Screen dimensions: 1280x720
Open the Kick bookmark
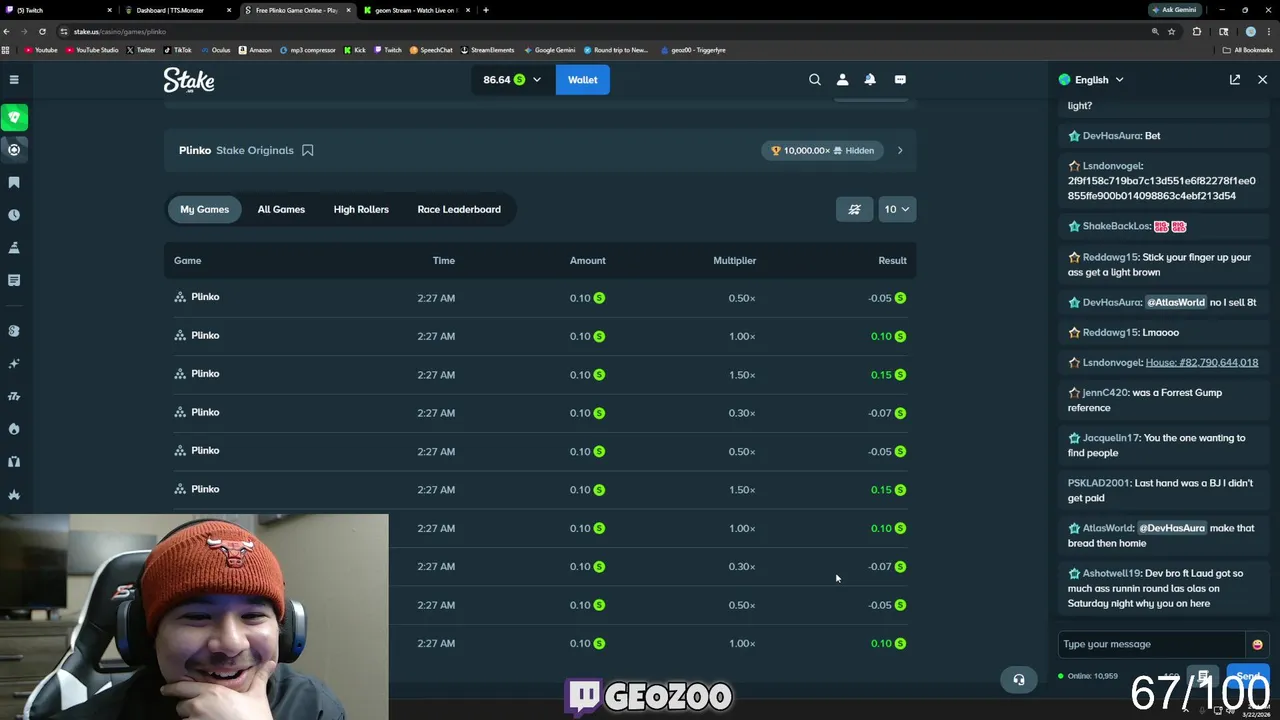coord(354,50)
